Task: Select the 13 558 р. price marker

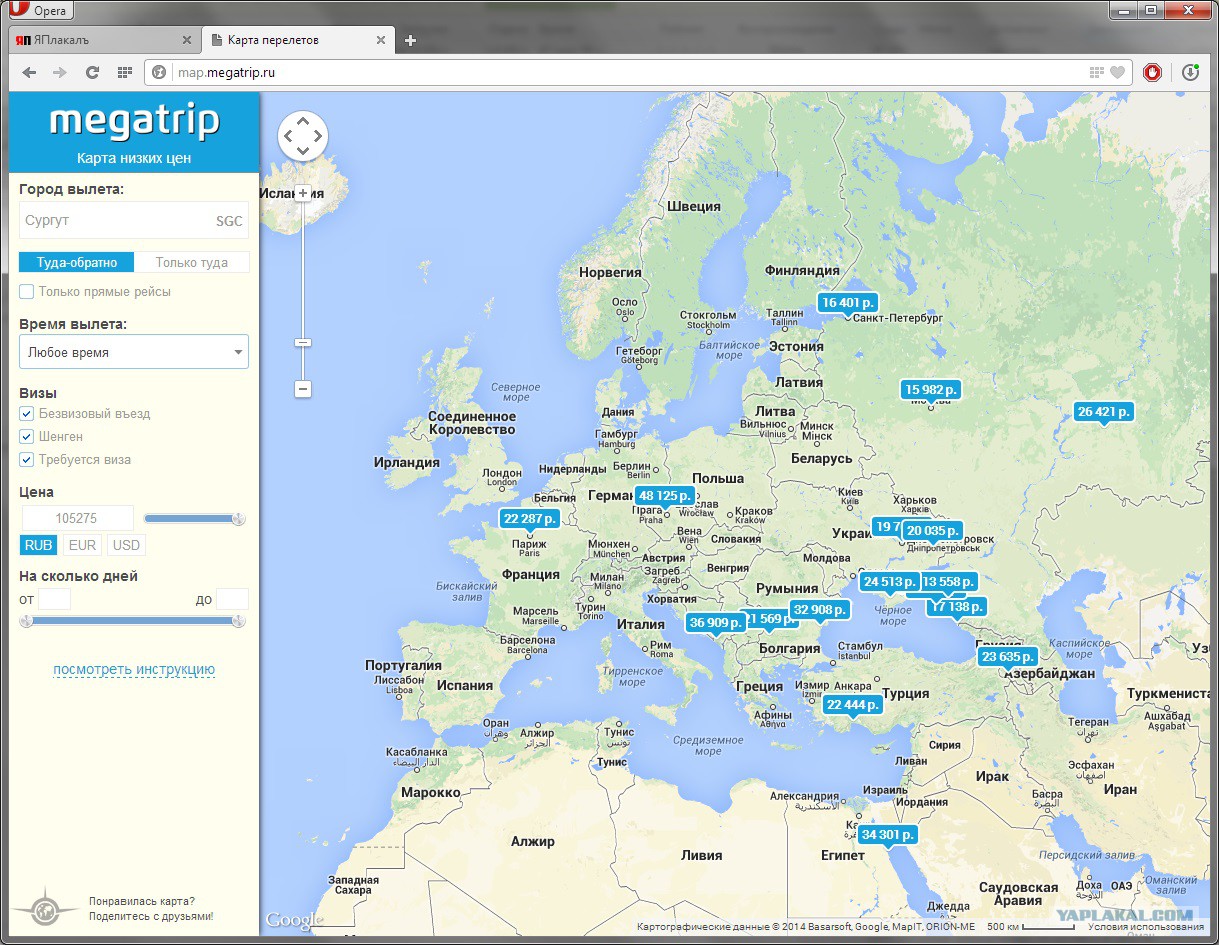Action: 948,581
